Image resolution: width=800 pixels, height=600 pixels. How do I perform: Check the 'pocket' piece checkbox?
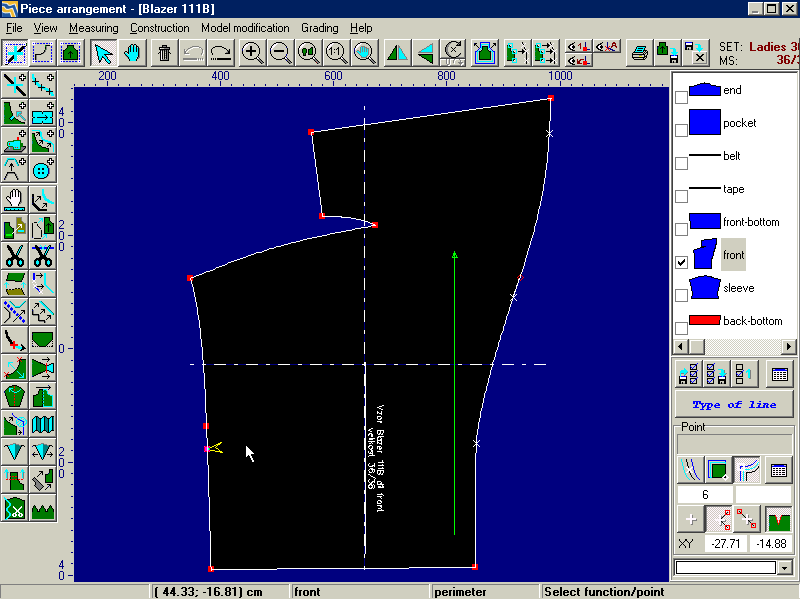tap(681, 130)
